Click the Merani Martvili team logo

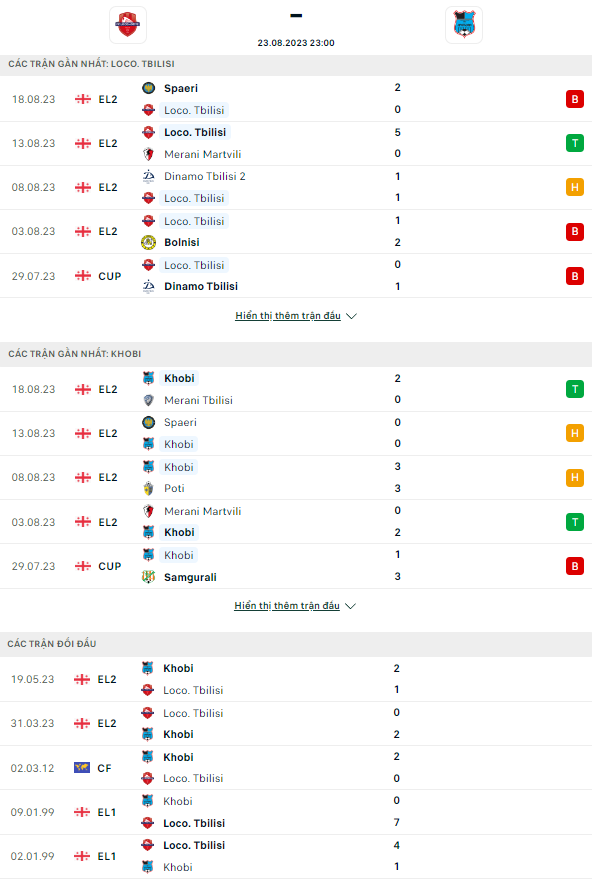[147, 154]
